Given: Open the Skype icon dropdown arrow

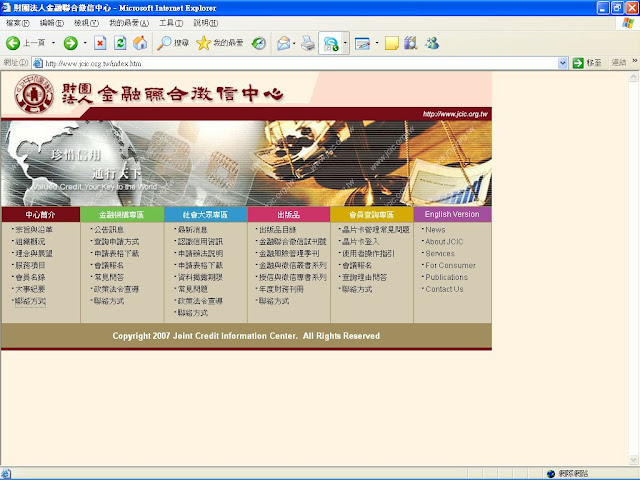Looking at the screenshot, I should pyautogui.click(x=345, y=43).
